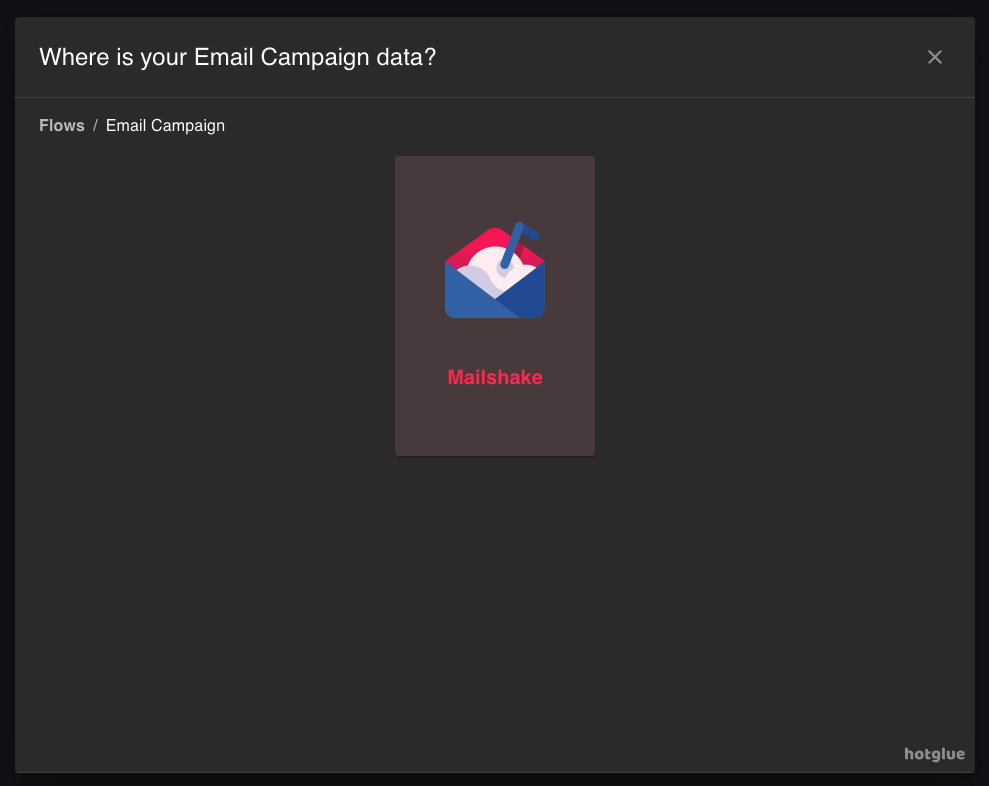Open the hotglue branding link
The height and width of the screenshot is (786, 989).
coord(934,754)
